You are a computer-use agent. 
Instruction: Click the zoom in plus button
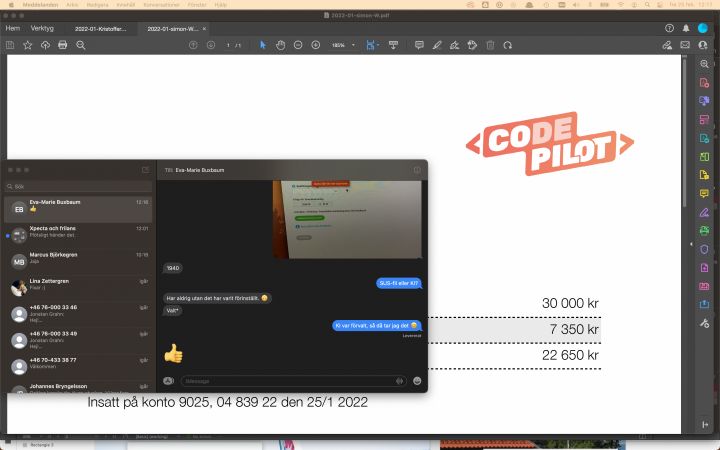(316, 45)
